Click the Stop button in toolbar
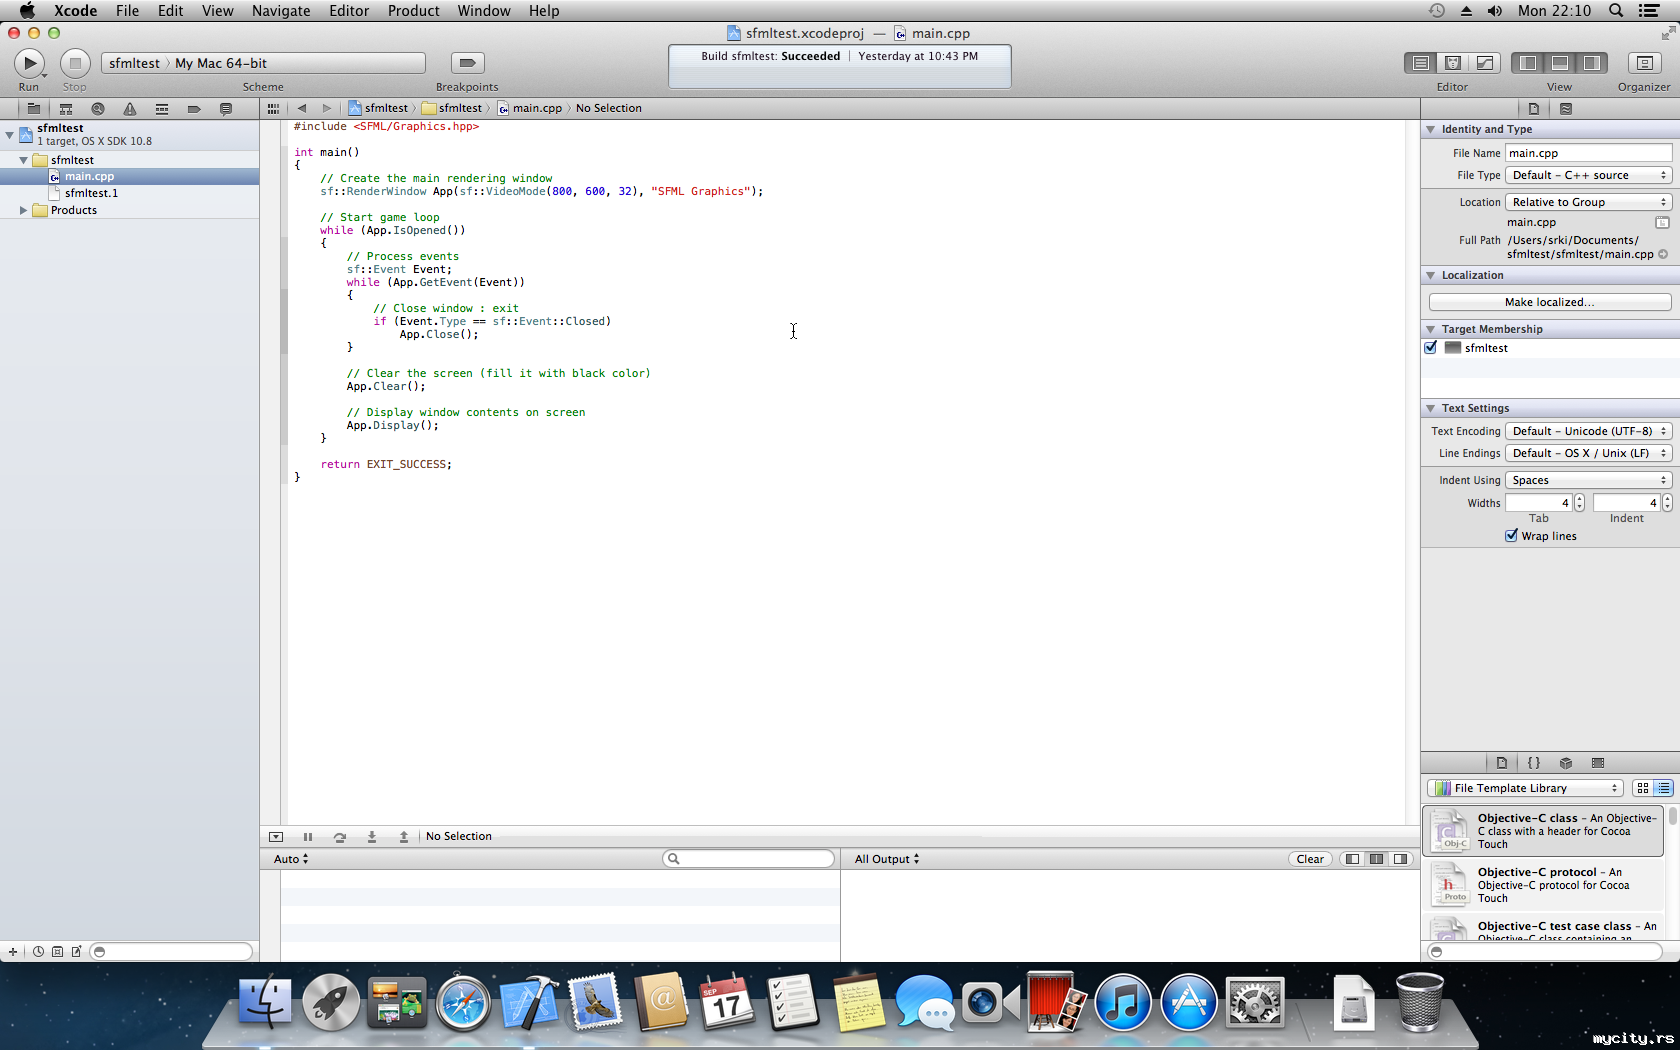The height and width of the screenshot is (1050, 1680). (x=75, y=63)
